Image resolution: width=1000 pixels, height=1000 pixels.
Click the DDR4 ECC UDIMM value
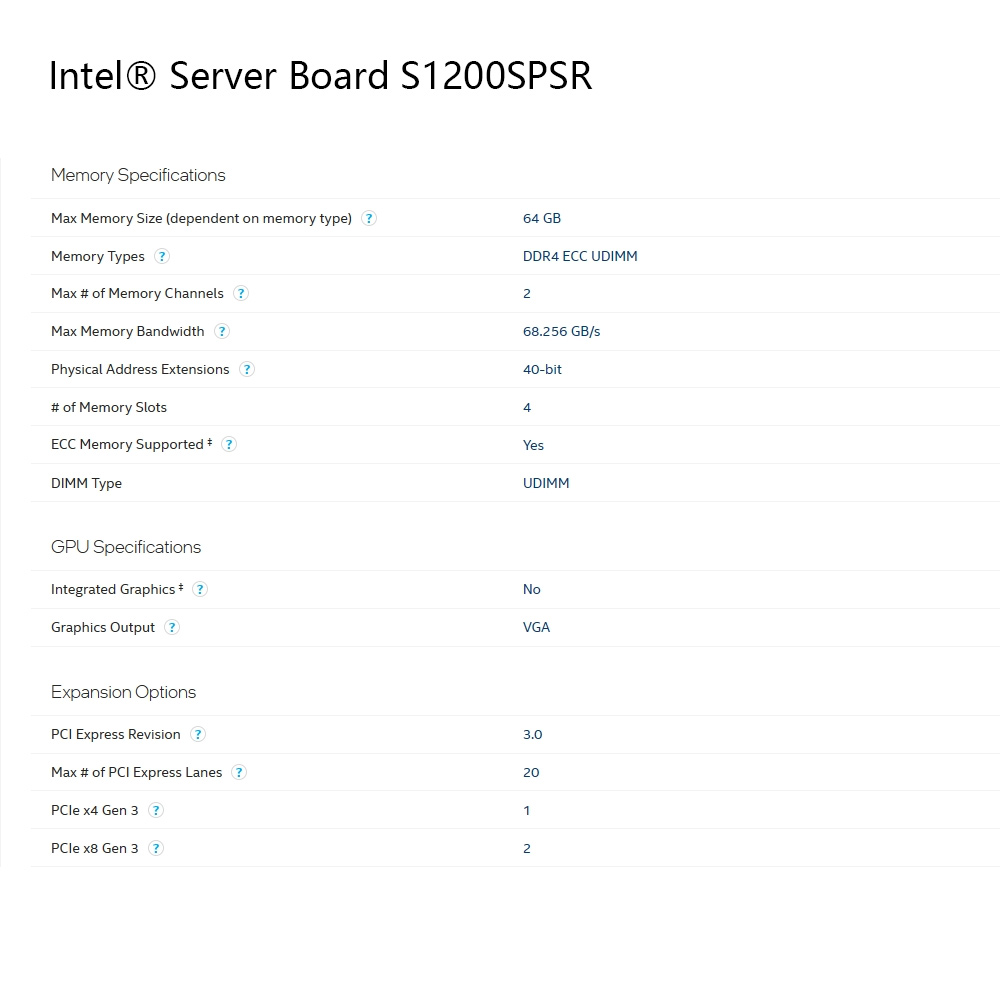tap(580, 256)
